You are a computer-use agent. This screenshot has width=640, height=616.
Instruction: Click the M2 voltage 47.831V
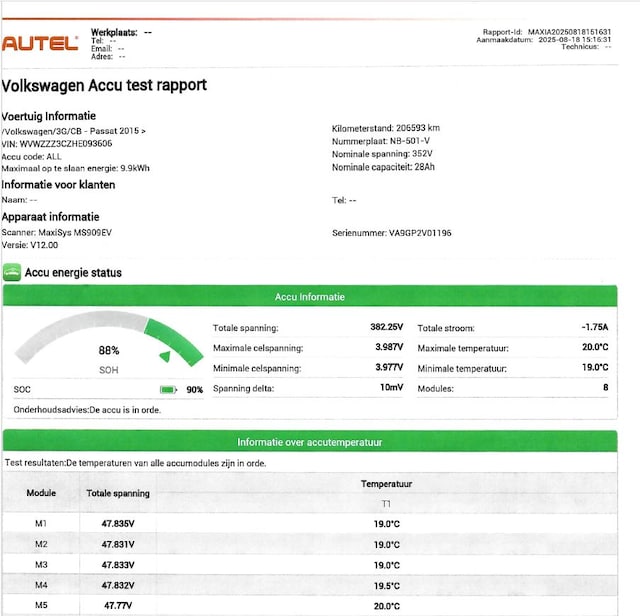[x=118, y=545]
